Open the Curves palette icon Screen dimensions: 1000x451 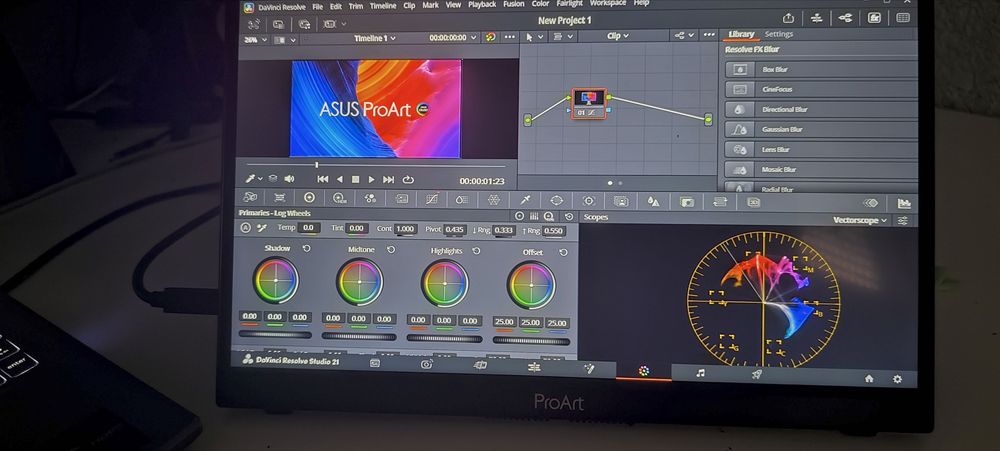pyautogui.click(x=432, y=200)
